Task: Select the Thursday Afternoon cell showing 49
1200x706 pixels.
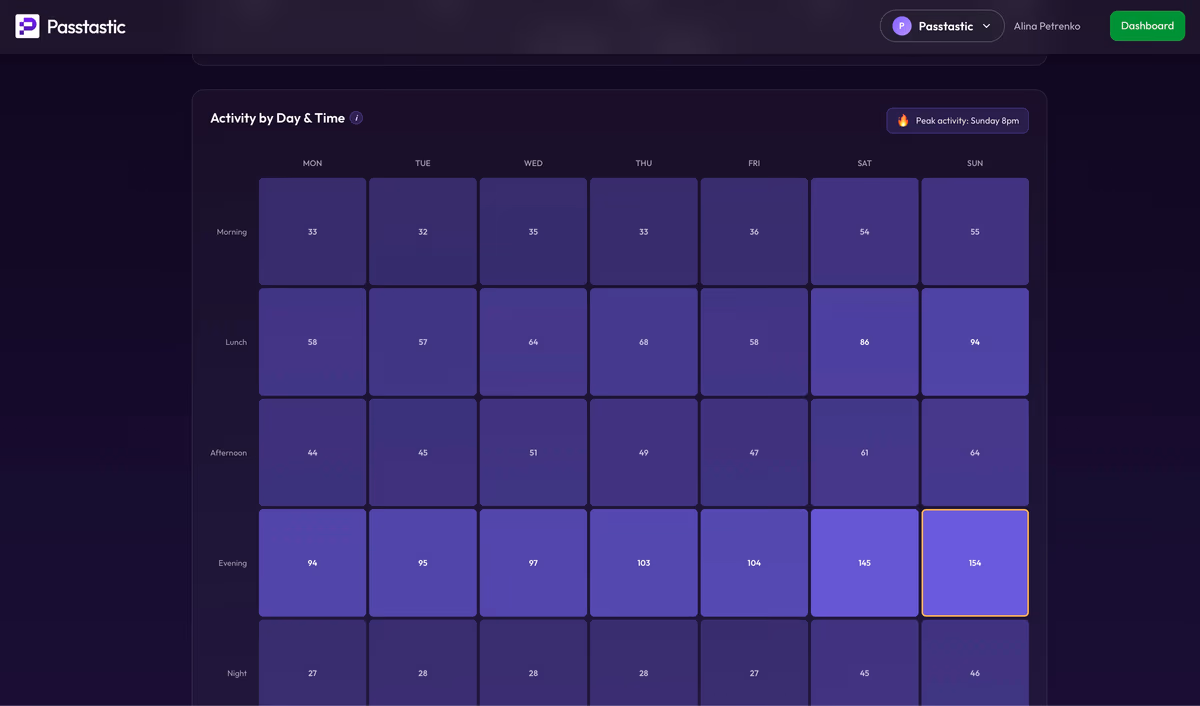Action: click(644, 453)
